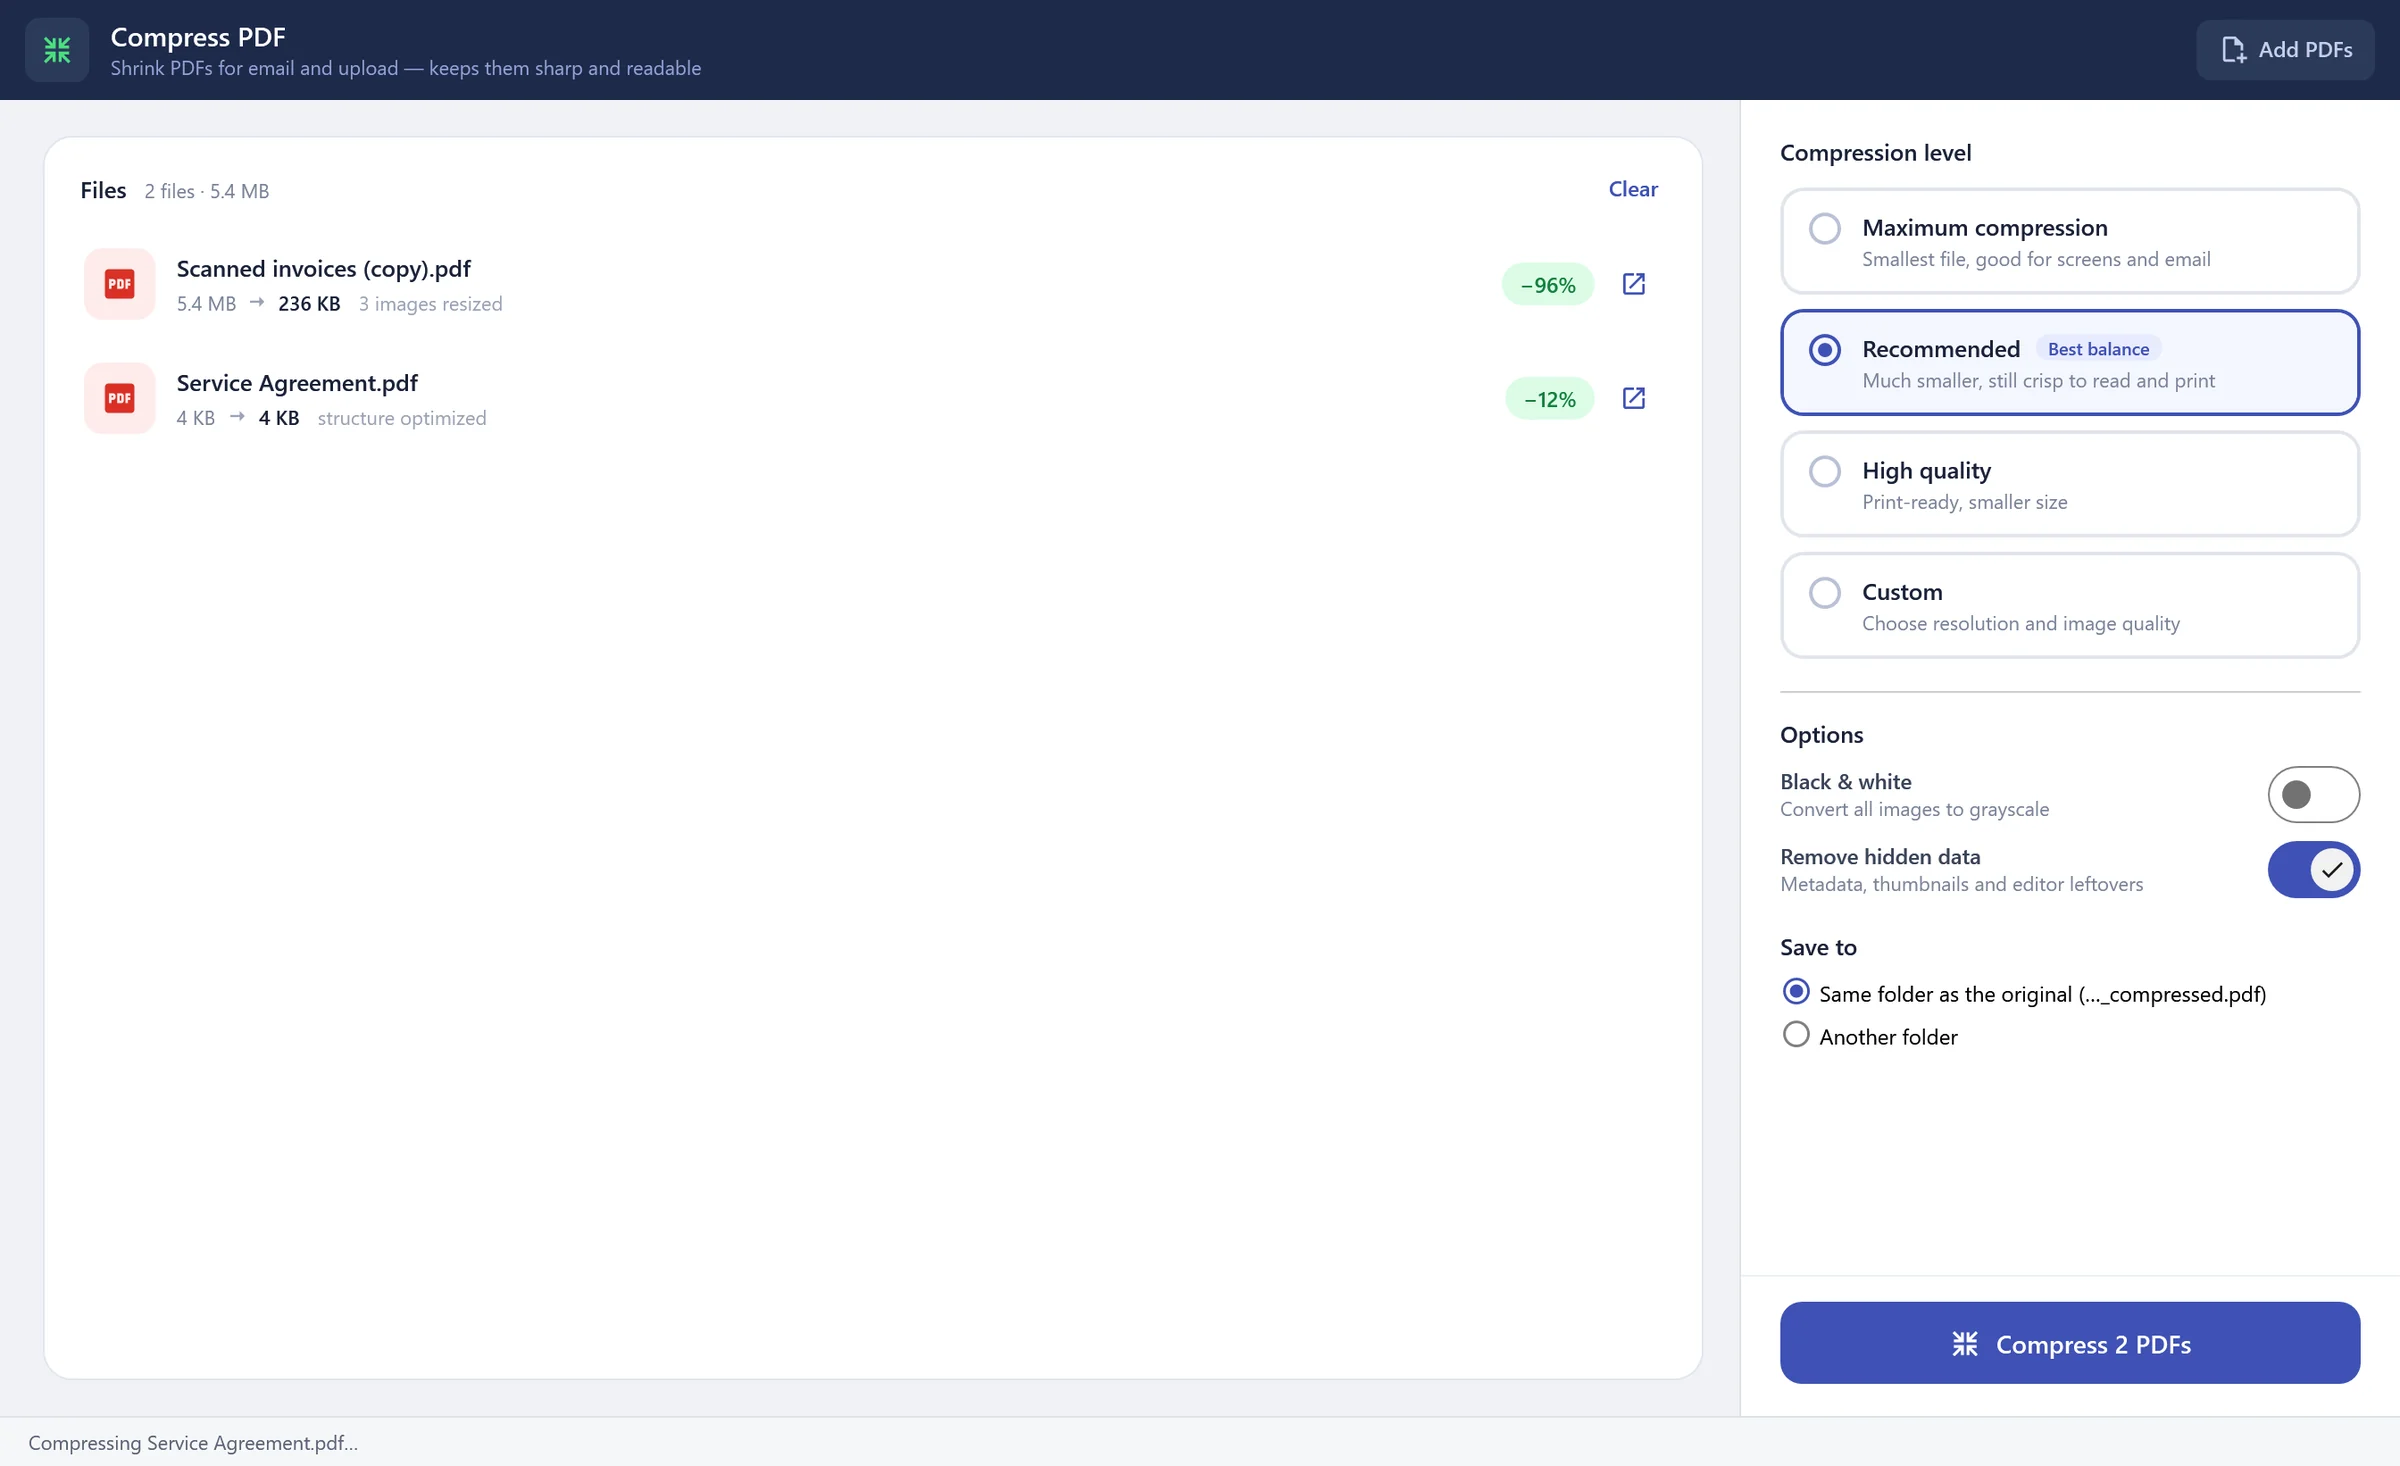The width and height of the screenshot is (2400, 1466).
Task: Add more PDFs with Add PDFs button
Action: click(x=2285, y=50)
